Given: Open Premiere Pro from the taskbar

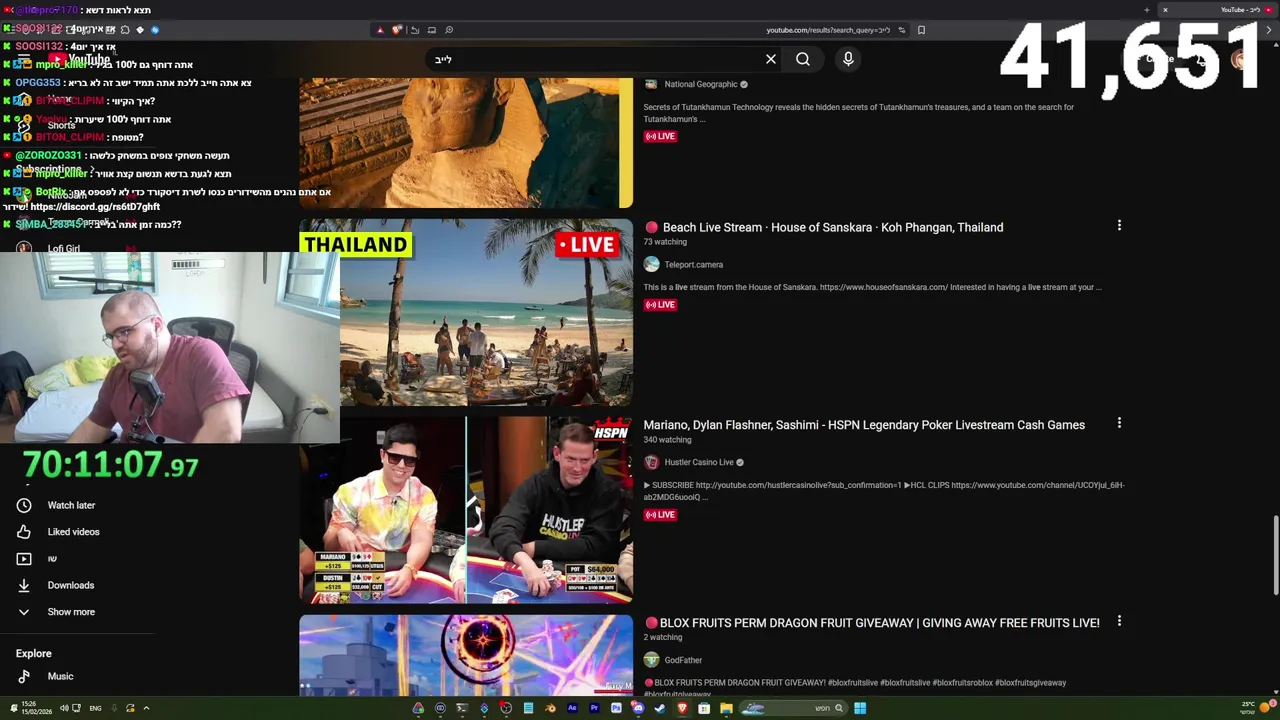Looking at the screenshot, I should coord(594,708).
